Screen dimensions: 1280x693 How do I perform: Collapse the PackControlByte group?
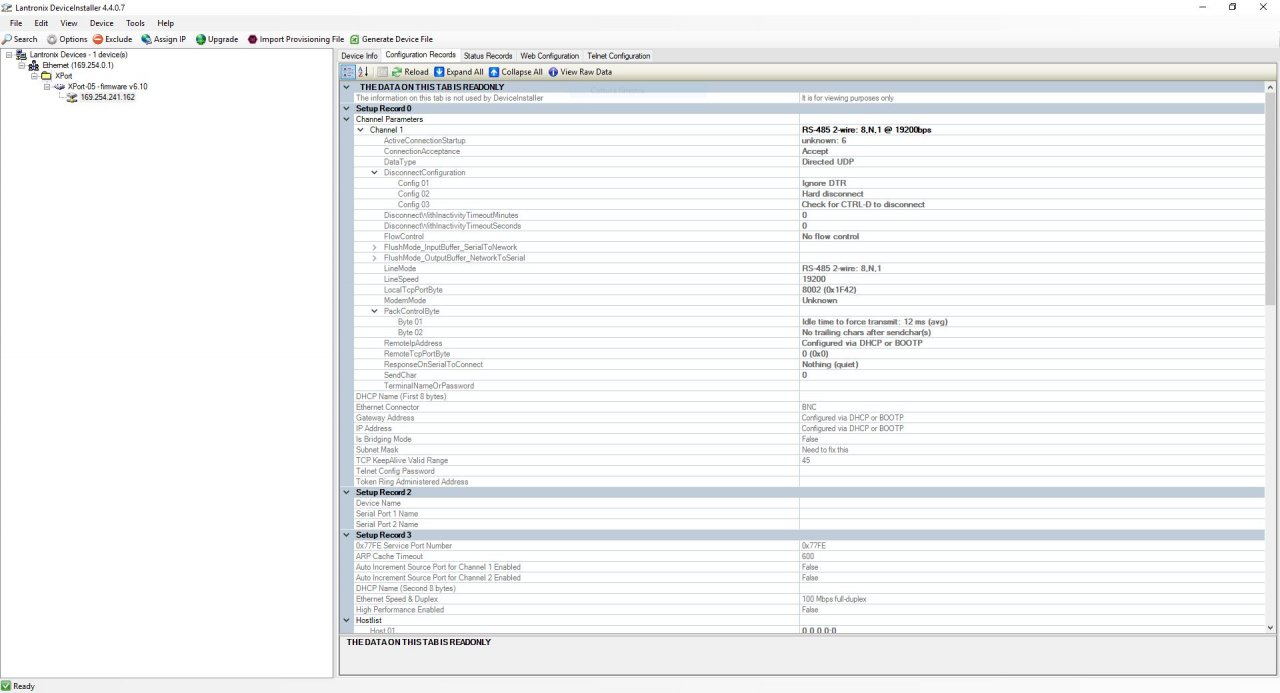point(375,311)
